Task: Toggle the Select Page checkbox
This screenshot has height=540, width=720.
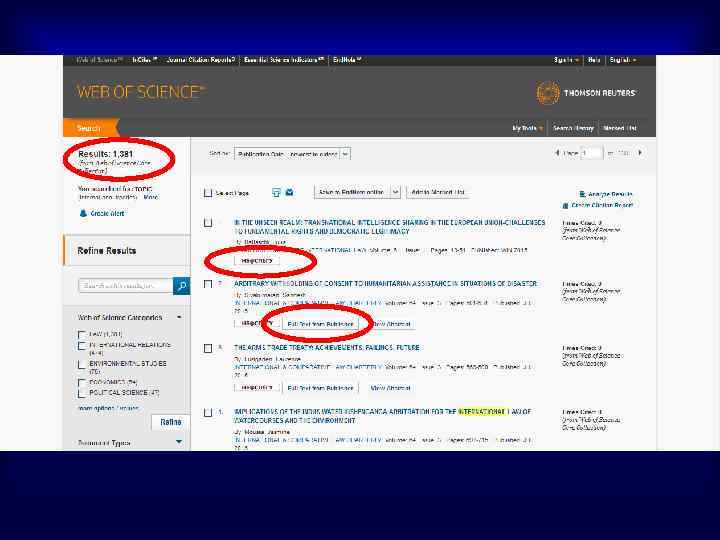Action: 208,193
